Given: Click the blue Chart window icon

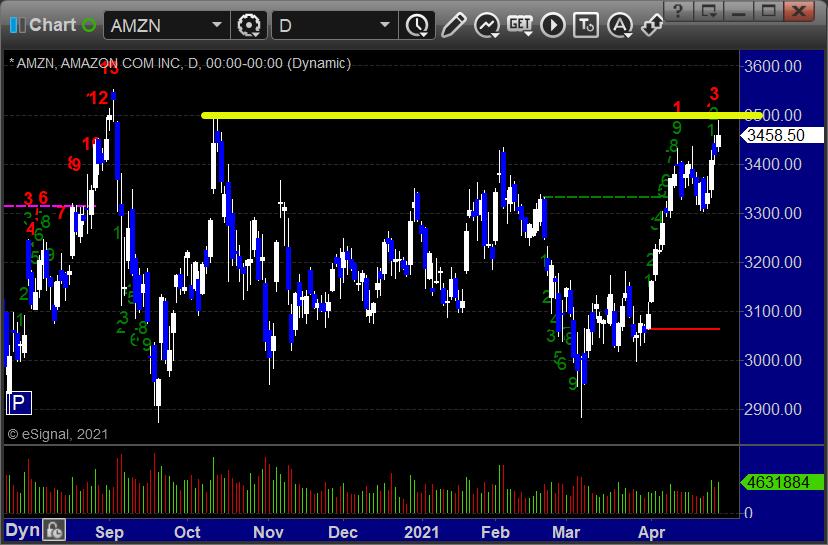Looking at the screenshot, I should 17,25.
